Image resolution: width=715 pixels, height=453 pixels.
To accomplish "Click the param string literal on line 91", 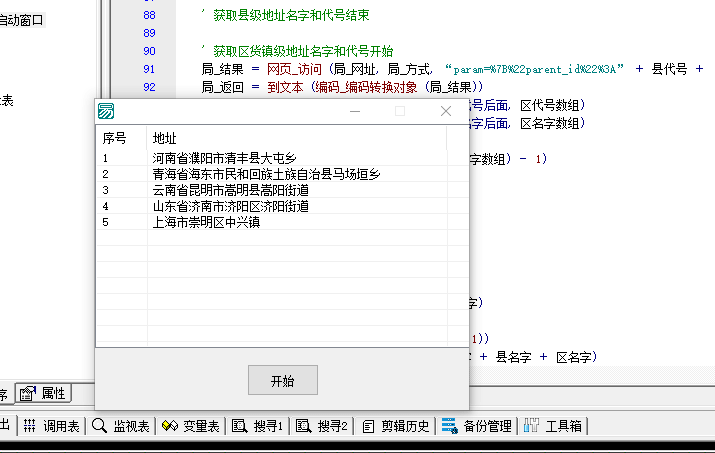I will pos(534,69).
